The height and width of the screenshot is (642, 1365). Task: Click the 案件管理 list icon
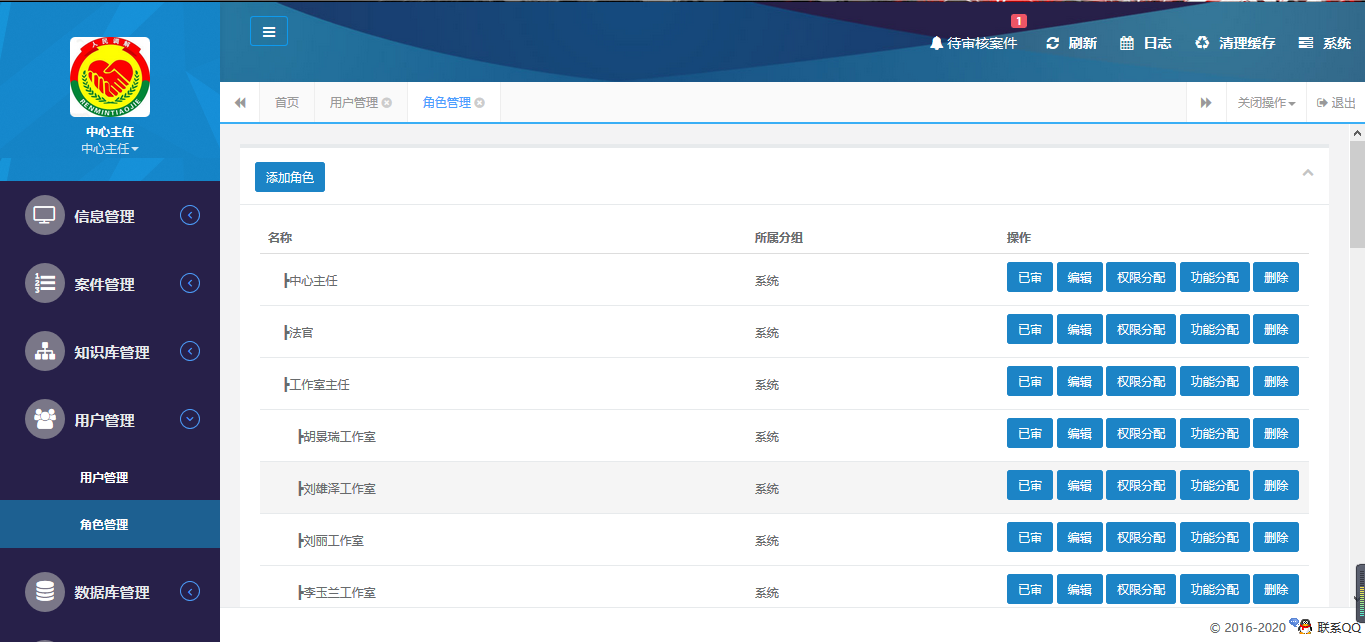45,283
